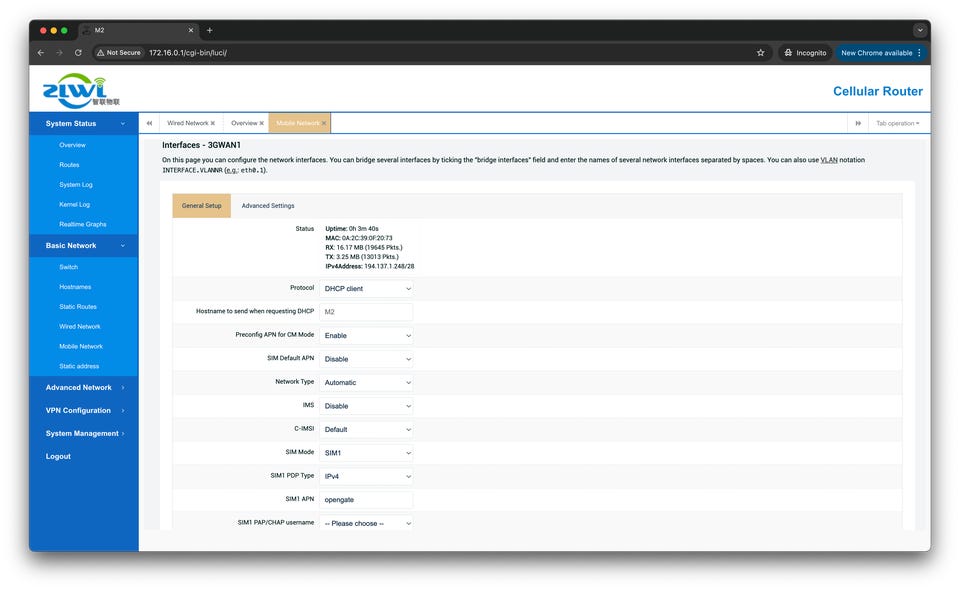Click Logout in the sidebar
This screenshot has width=960, height=590.
tap(58, 457)
